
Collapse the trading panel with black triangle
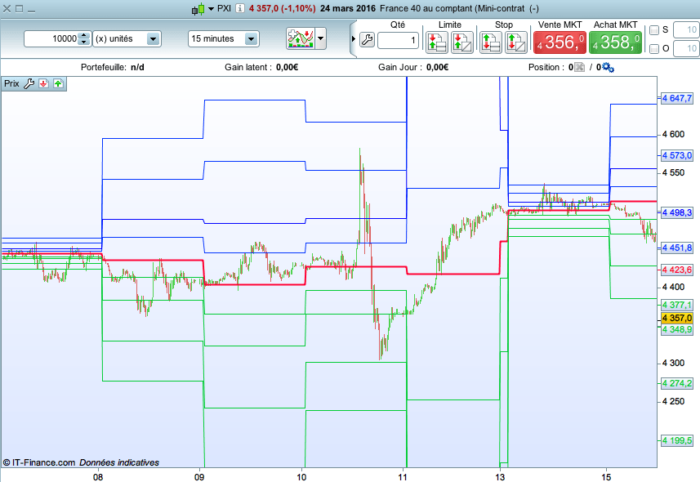click(x=353, y=39)
